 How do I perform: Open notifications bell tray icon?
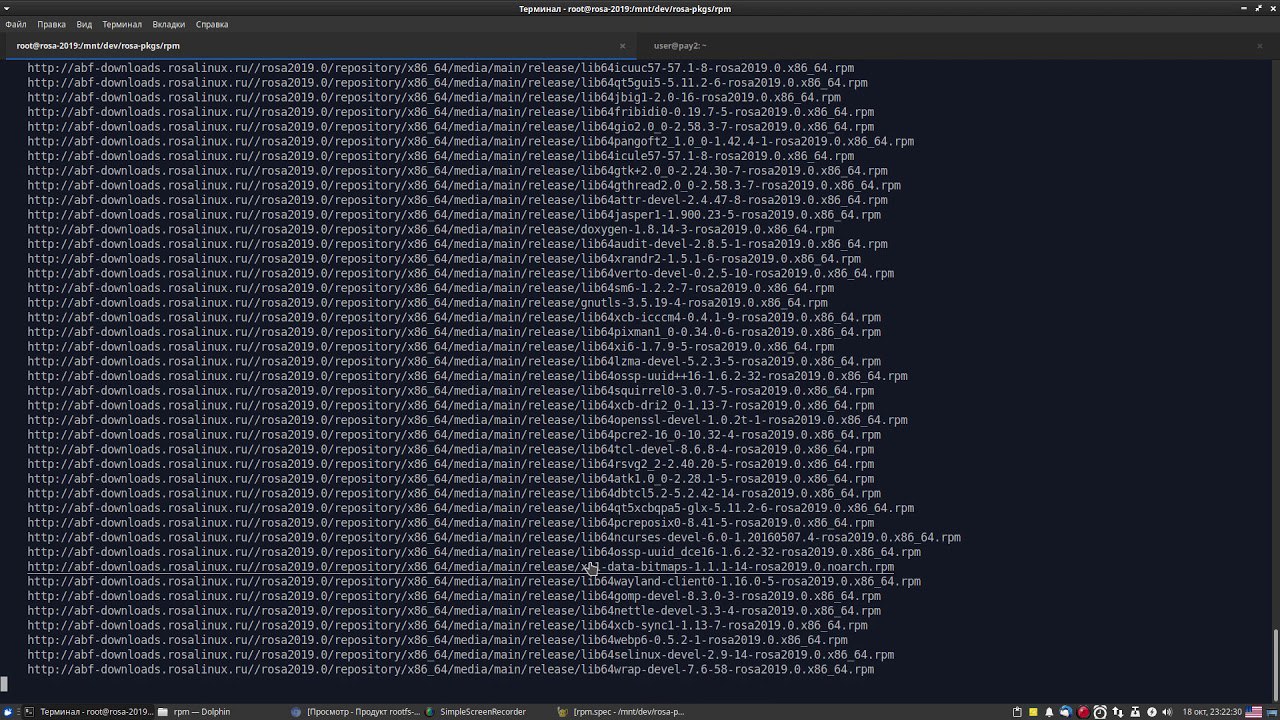[x=1049, y=712]
